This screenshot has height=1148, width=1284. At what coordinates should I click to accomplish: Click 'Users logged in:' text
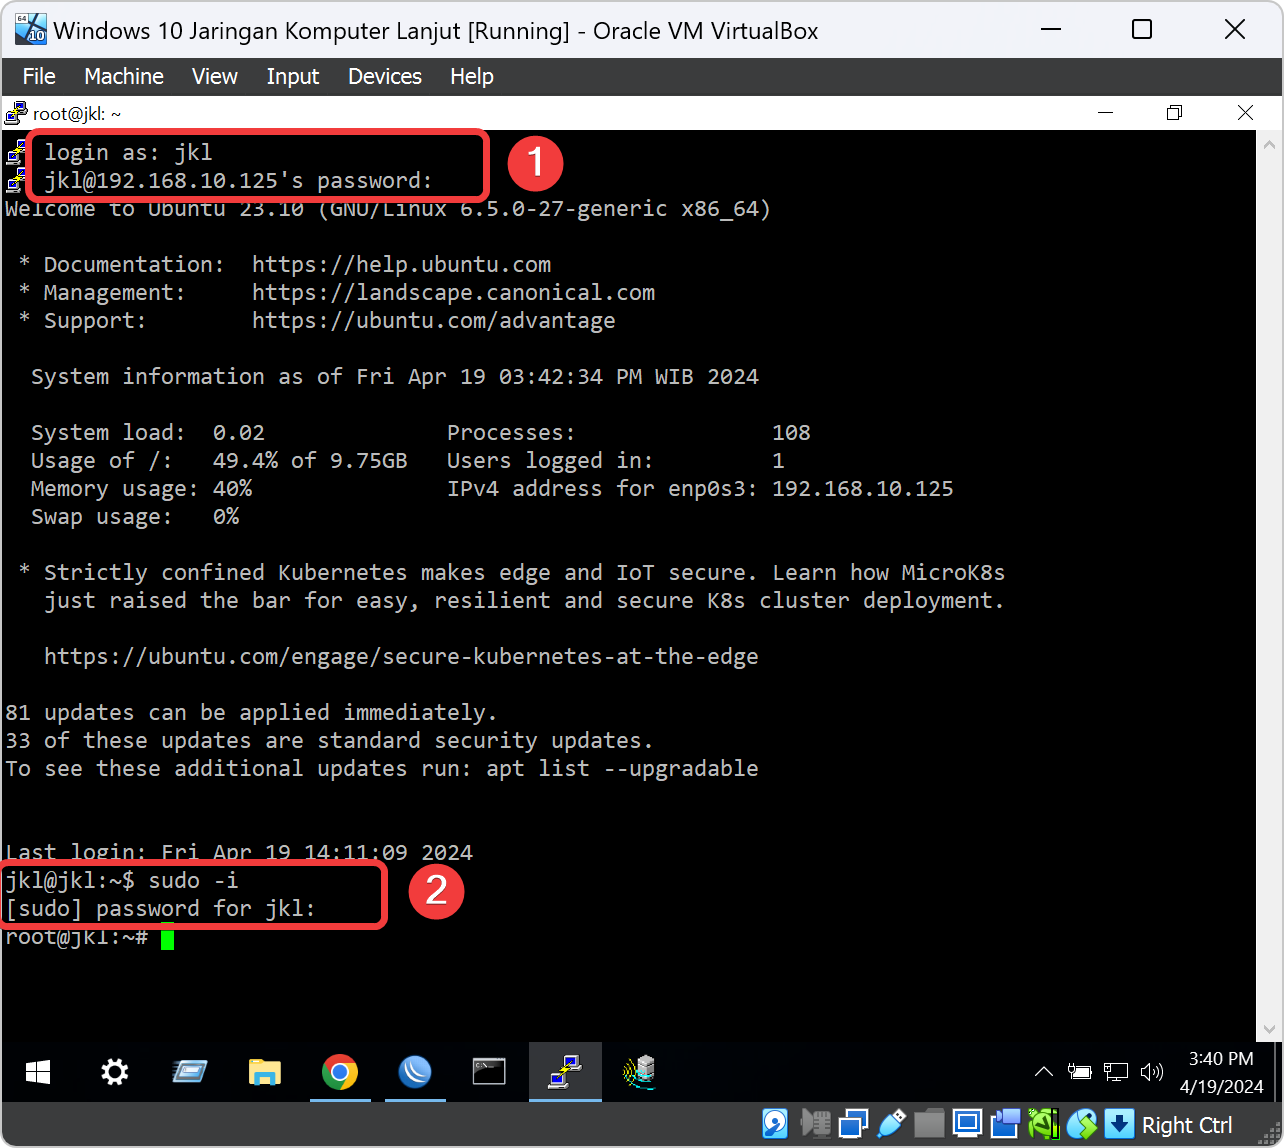click(550, 461)
